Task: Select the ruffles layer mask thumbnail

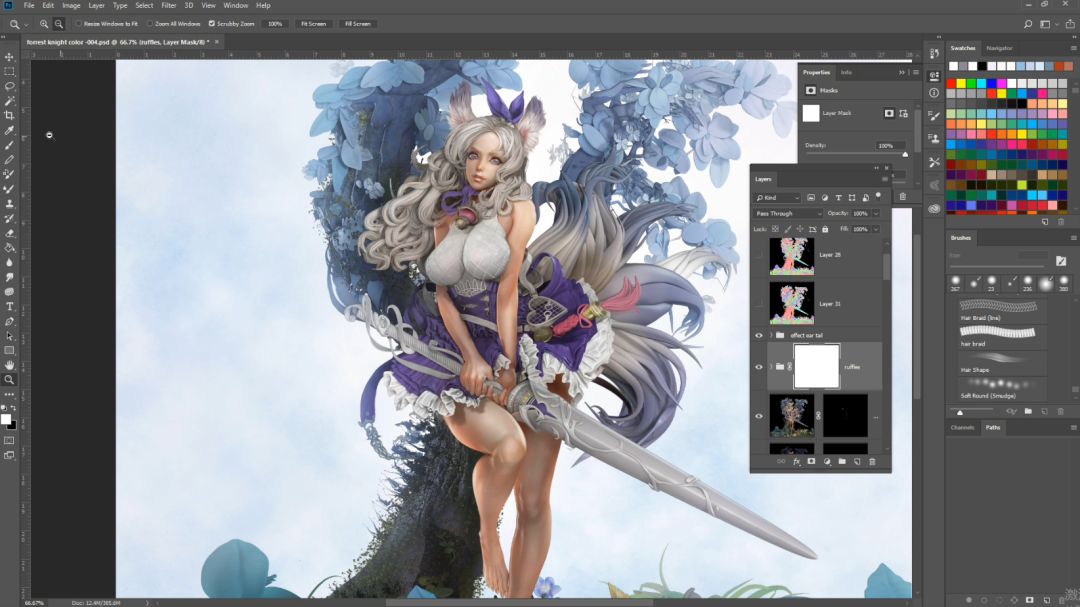Action: coord(816,367)
